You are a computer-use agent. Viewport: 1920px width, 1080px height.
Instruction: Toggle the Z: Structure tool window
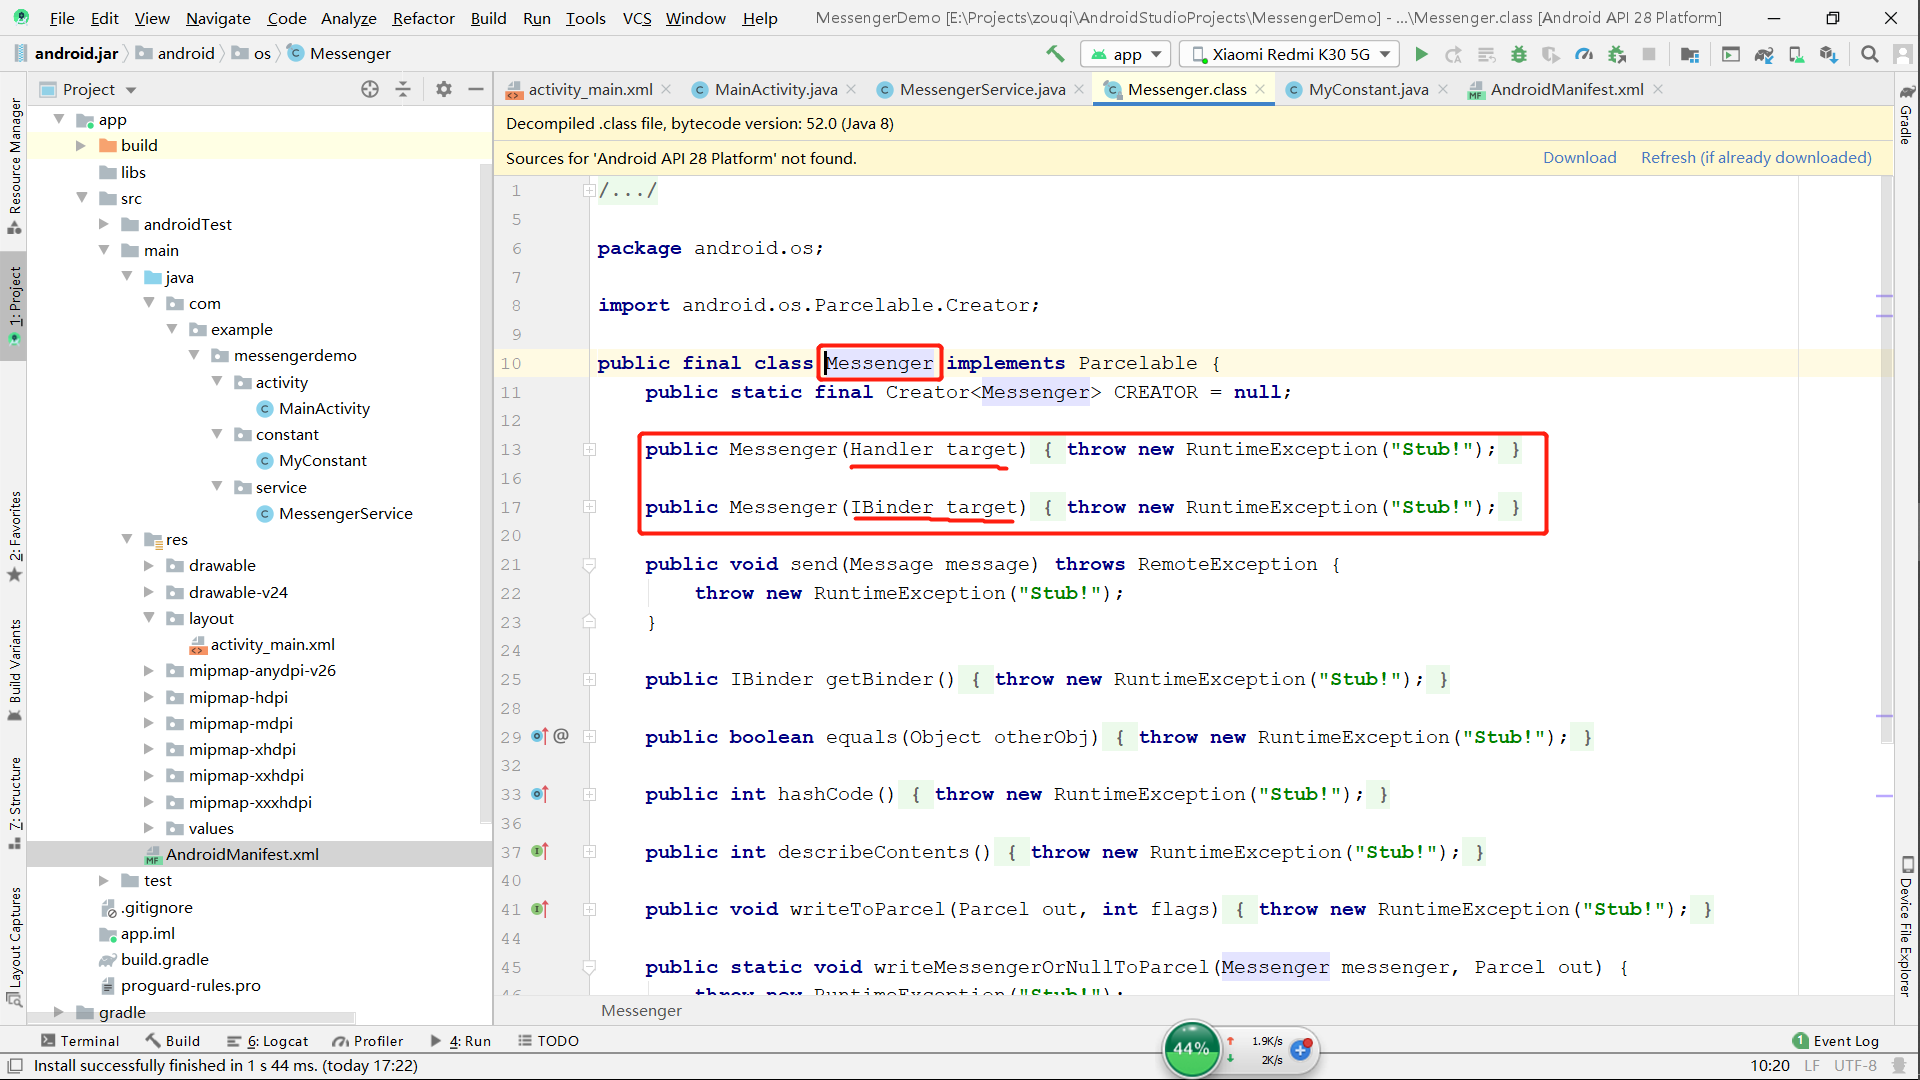tap(14, 802)
